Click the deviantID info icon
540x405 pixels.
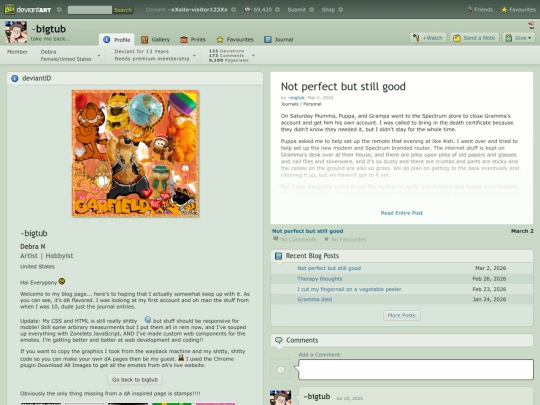[x=14, y=79]
